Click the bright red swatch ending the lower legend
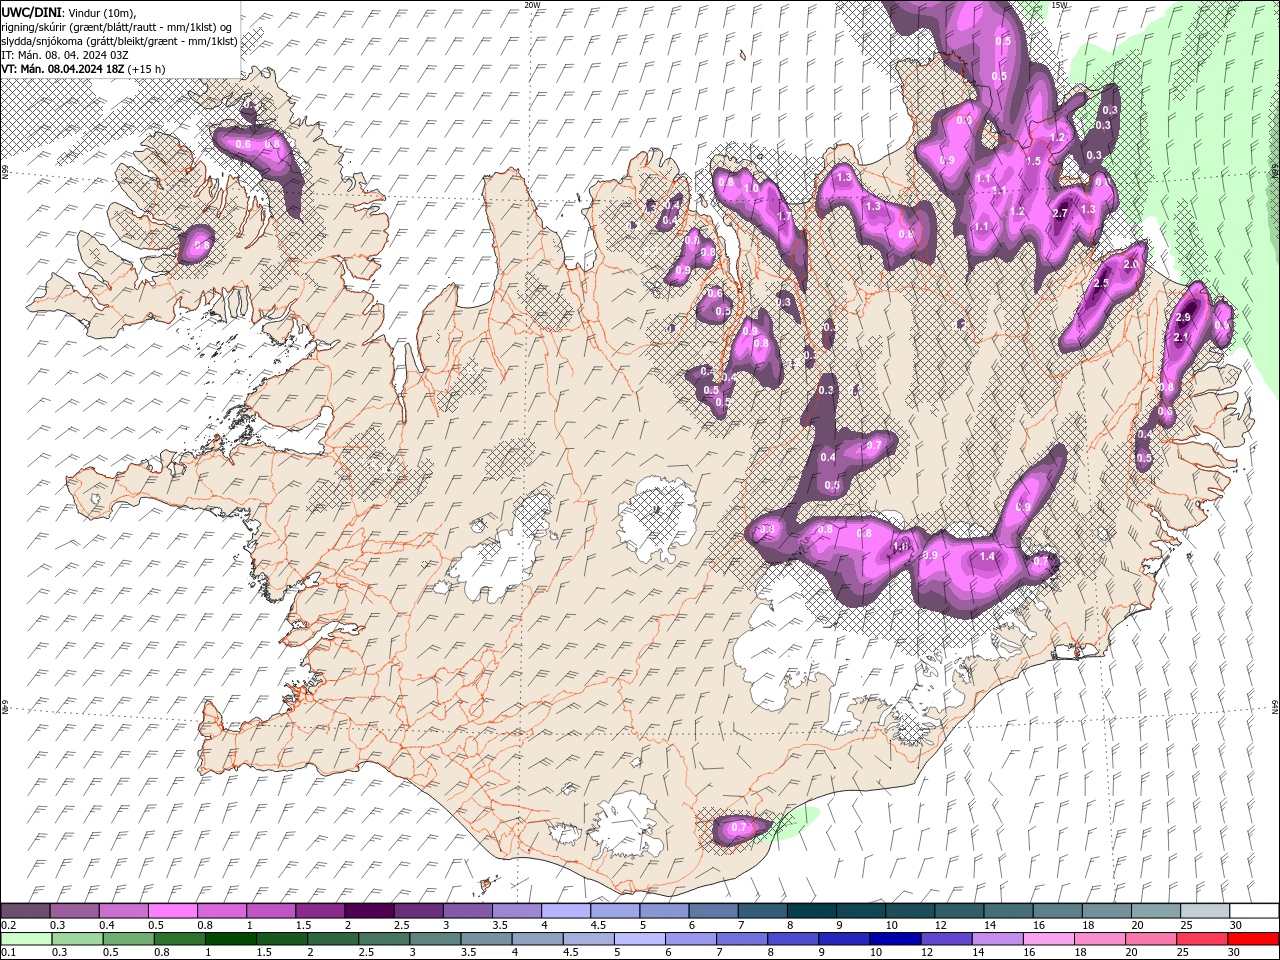 (1254, 939)
